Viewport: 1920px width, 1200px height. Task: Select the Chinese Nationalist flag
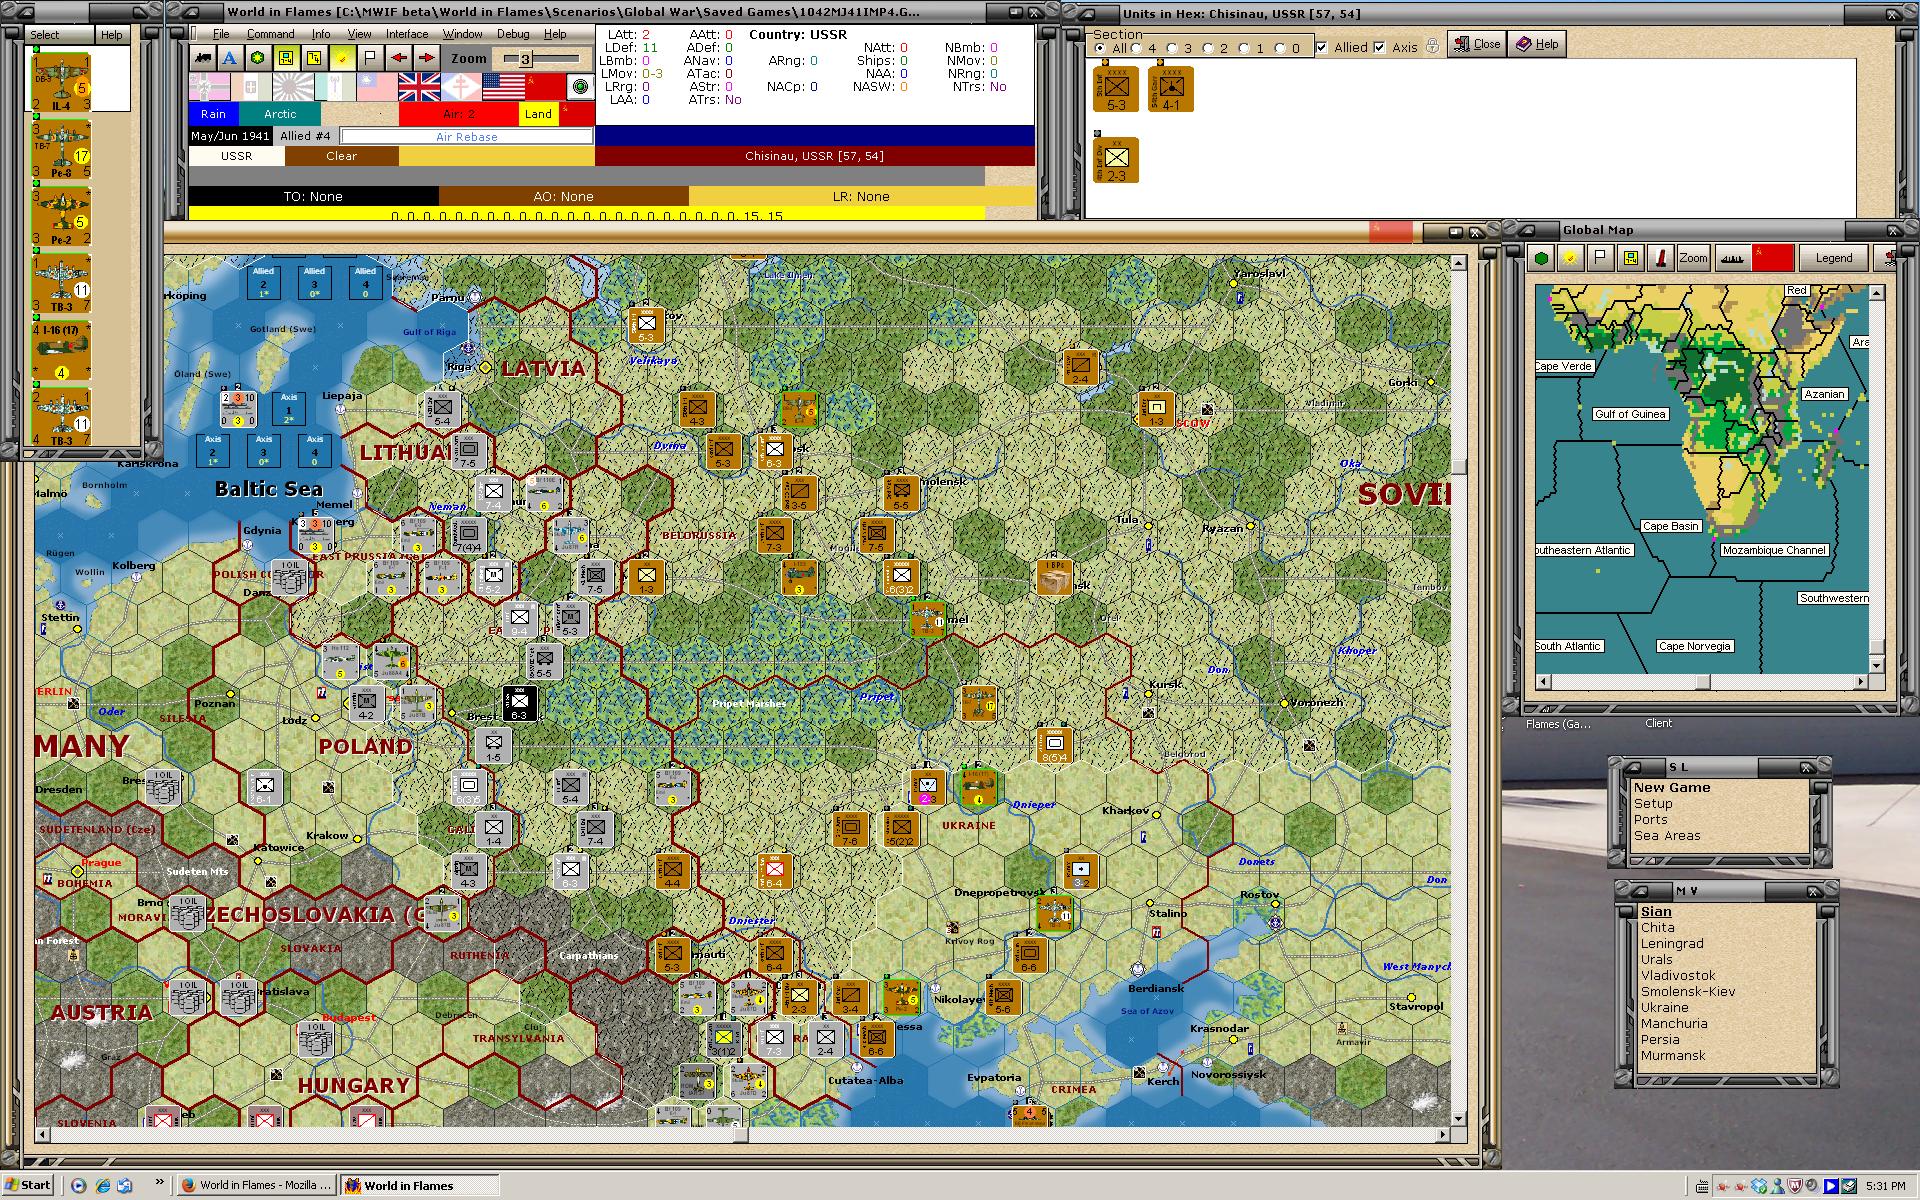click(x=377, y=87)
